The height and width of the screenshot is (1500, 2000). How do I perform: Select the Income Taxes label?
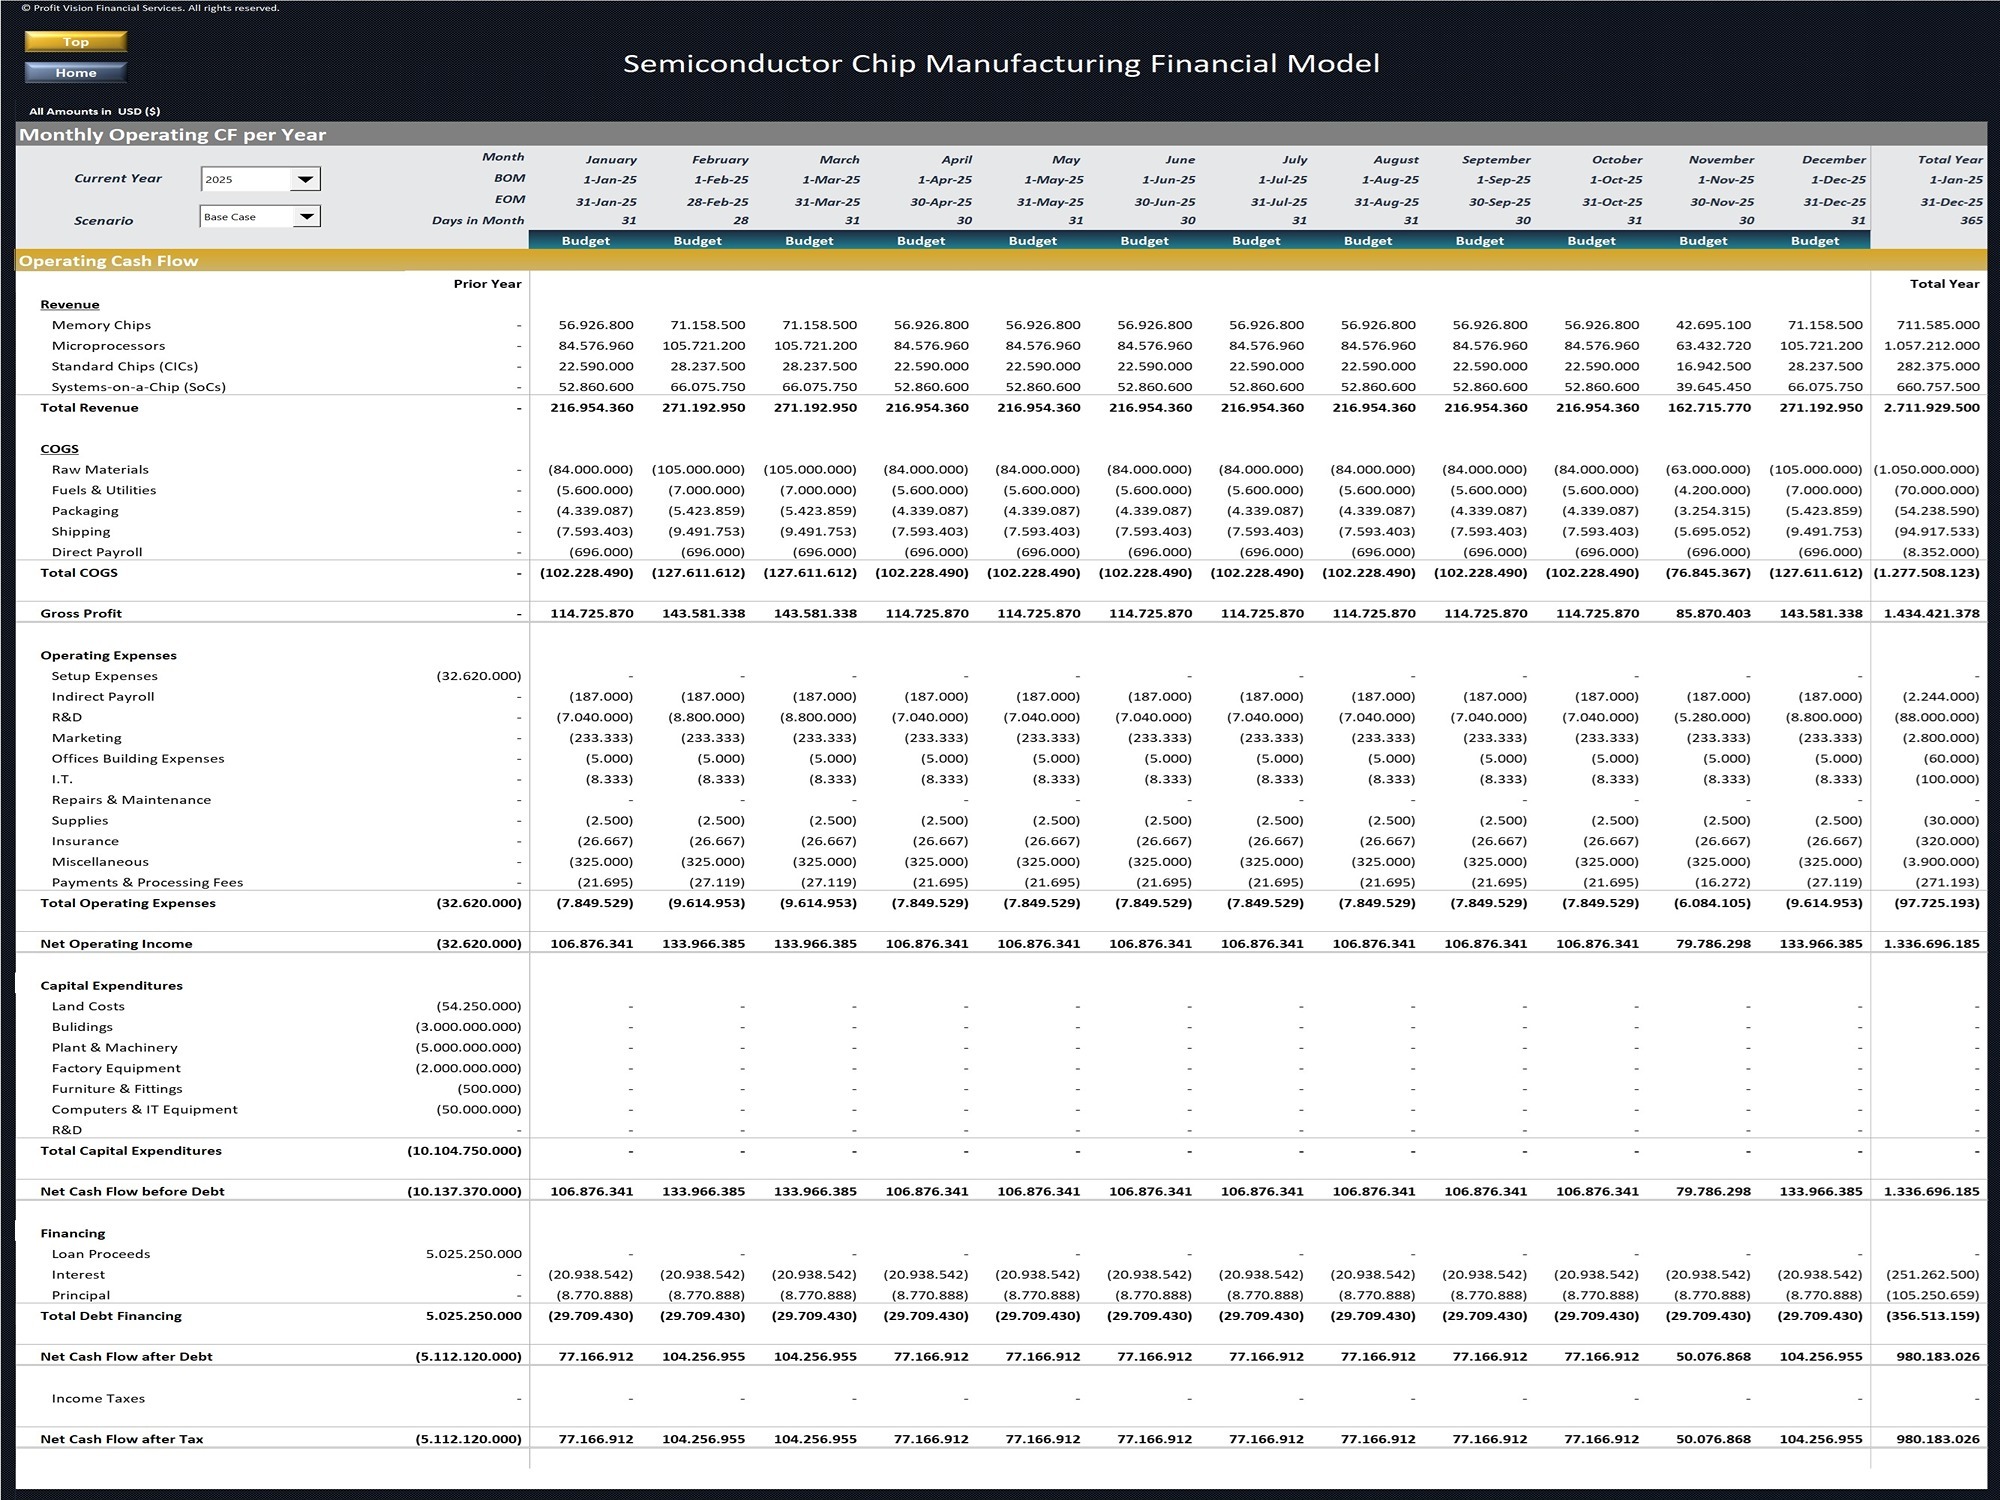coord(98,1399)
